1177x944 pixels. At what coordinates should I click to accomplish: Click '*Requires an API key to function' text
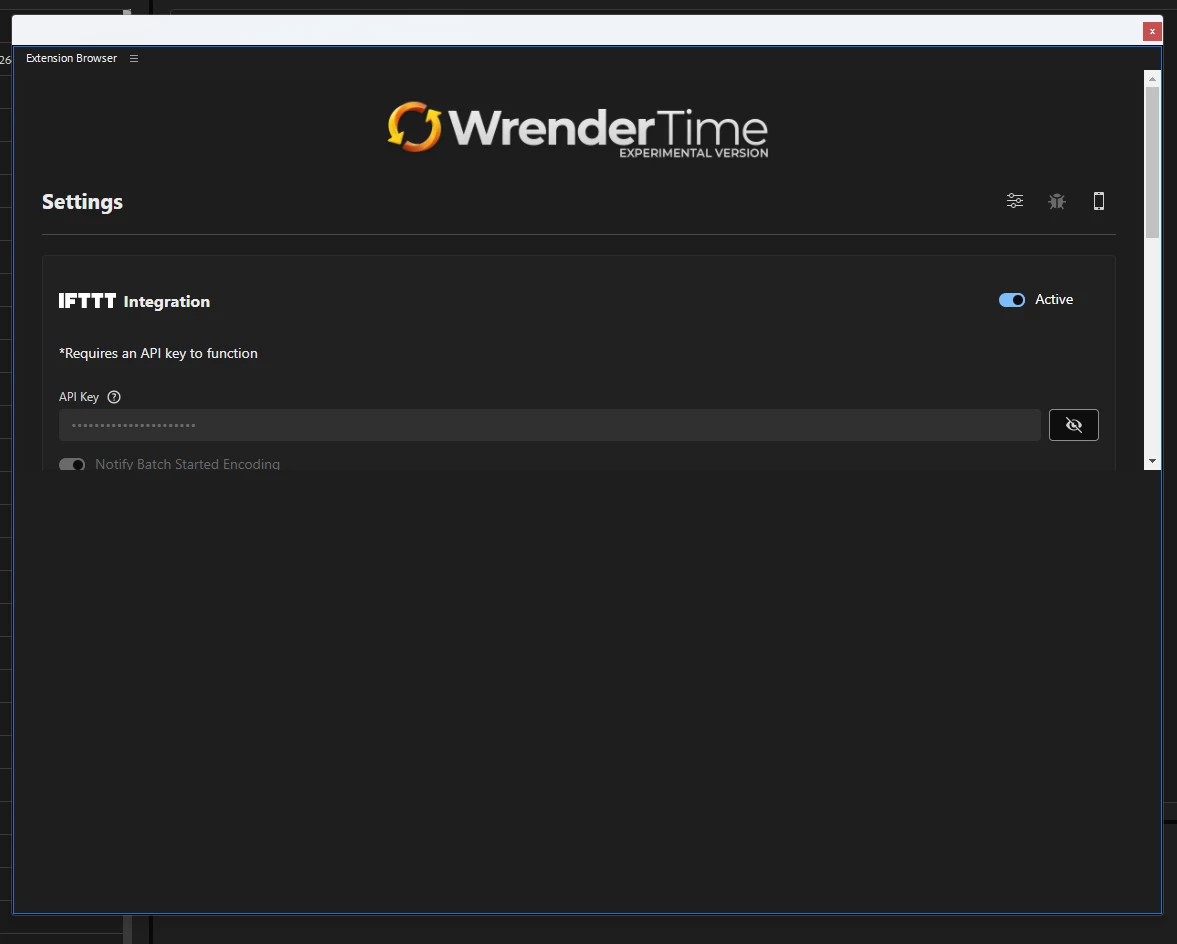[x=158, y=353]
